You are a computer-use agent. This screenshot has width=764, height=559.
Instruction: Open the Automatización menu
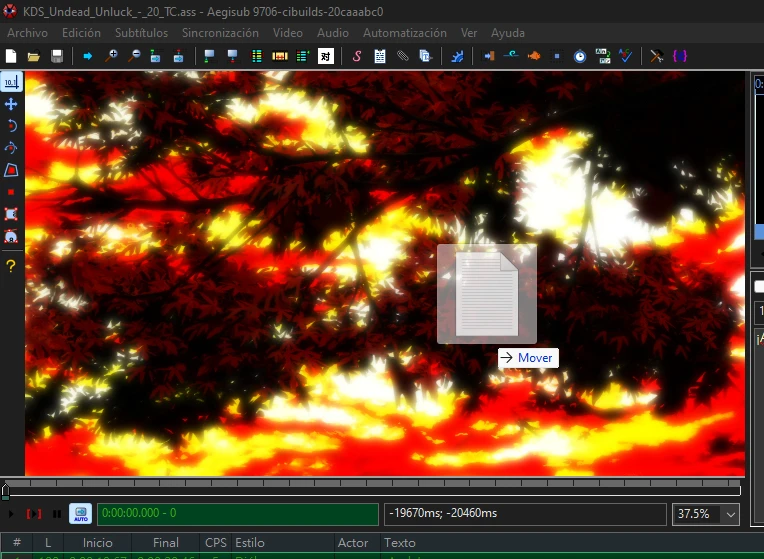click(404, 33)
